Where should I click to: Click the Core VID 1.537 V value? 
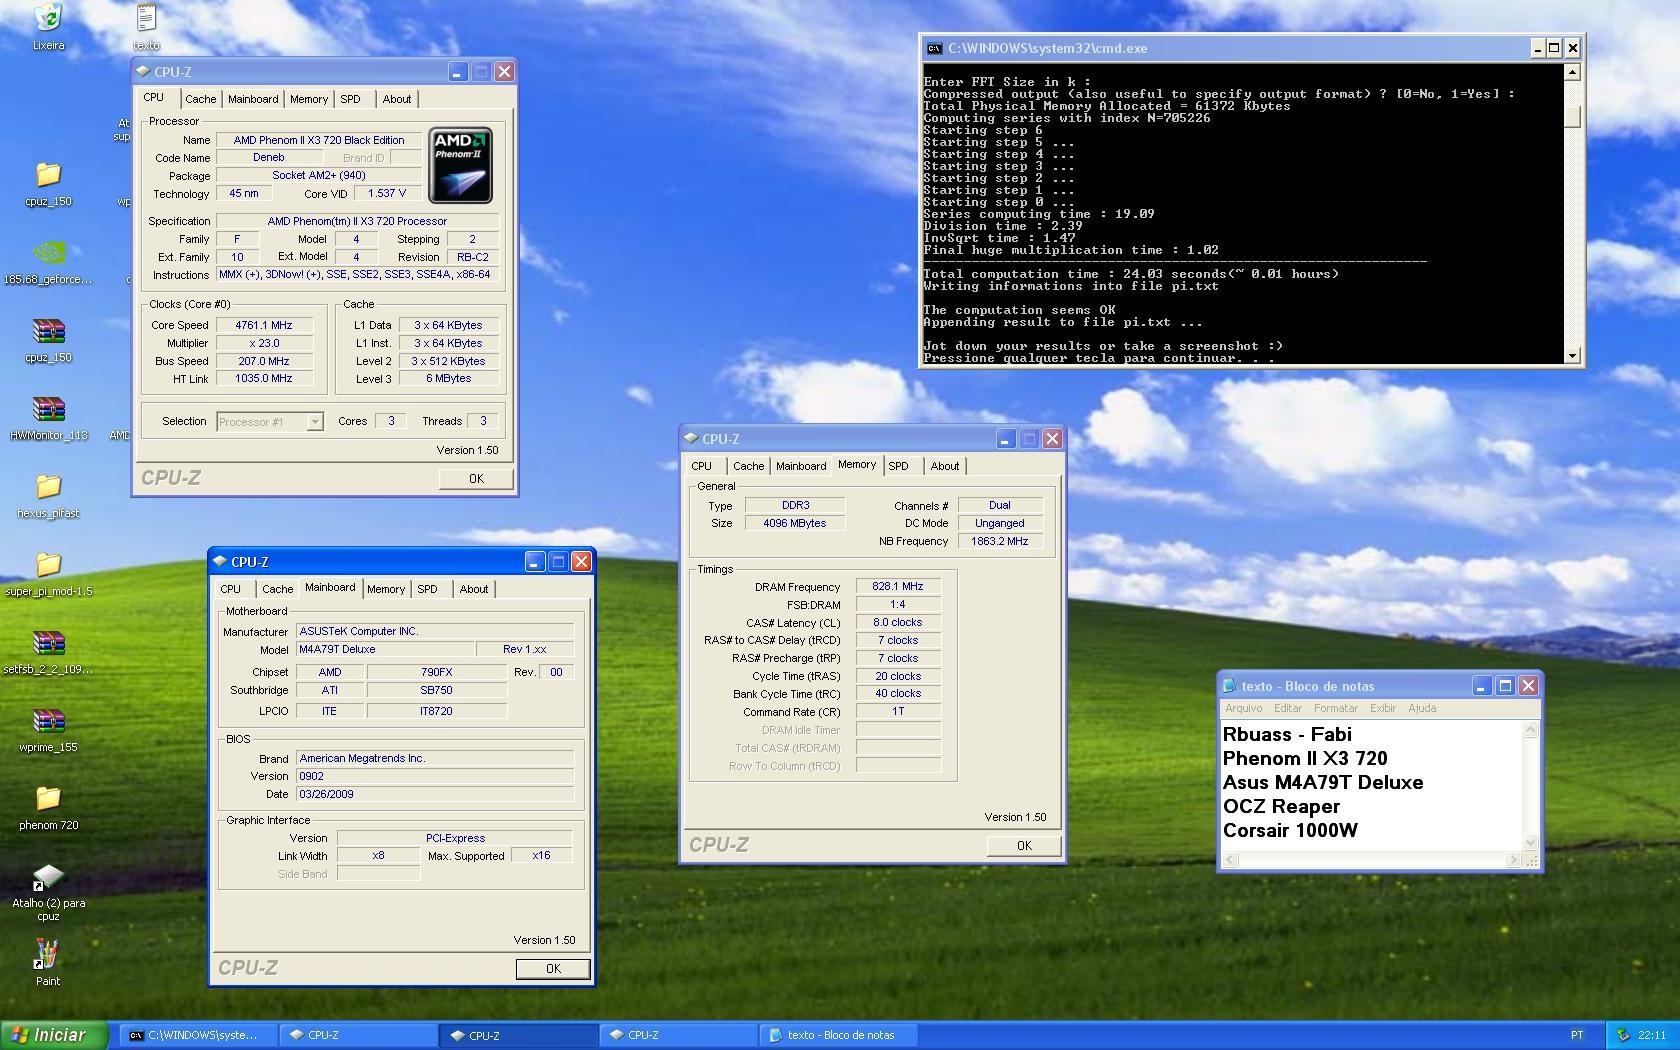pyautogui.click(x=386, y=194)
